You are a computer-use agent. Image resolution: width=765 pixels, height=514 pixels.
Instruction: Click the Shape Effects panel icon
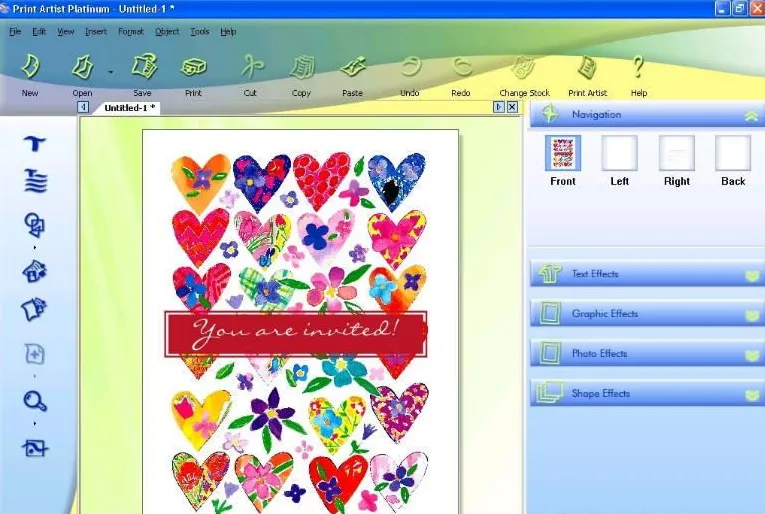[549, 393]
